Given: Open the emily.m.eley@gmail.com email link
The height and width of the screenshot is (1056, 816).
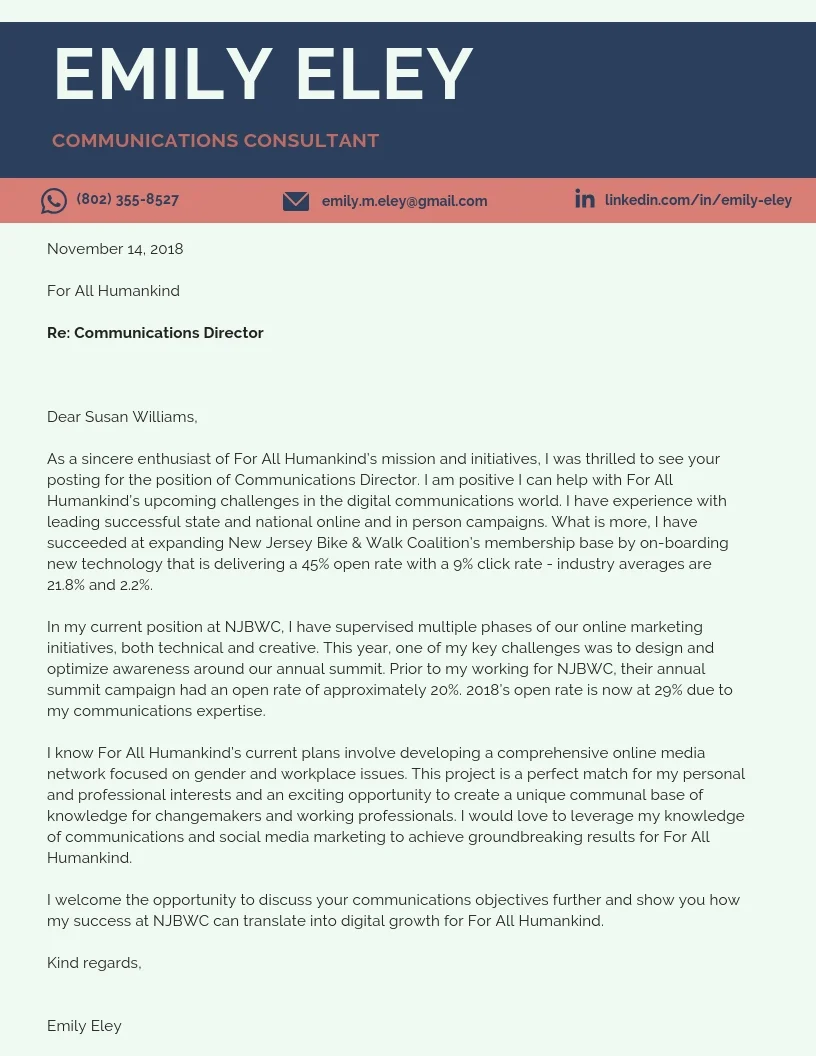Looking at the screenshot, I should pos(405,201).
